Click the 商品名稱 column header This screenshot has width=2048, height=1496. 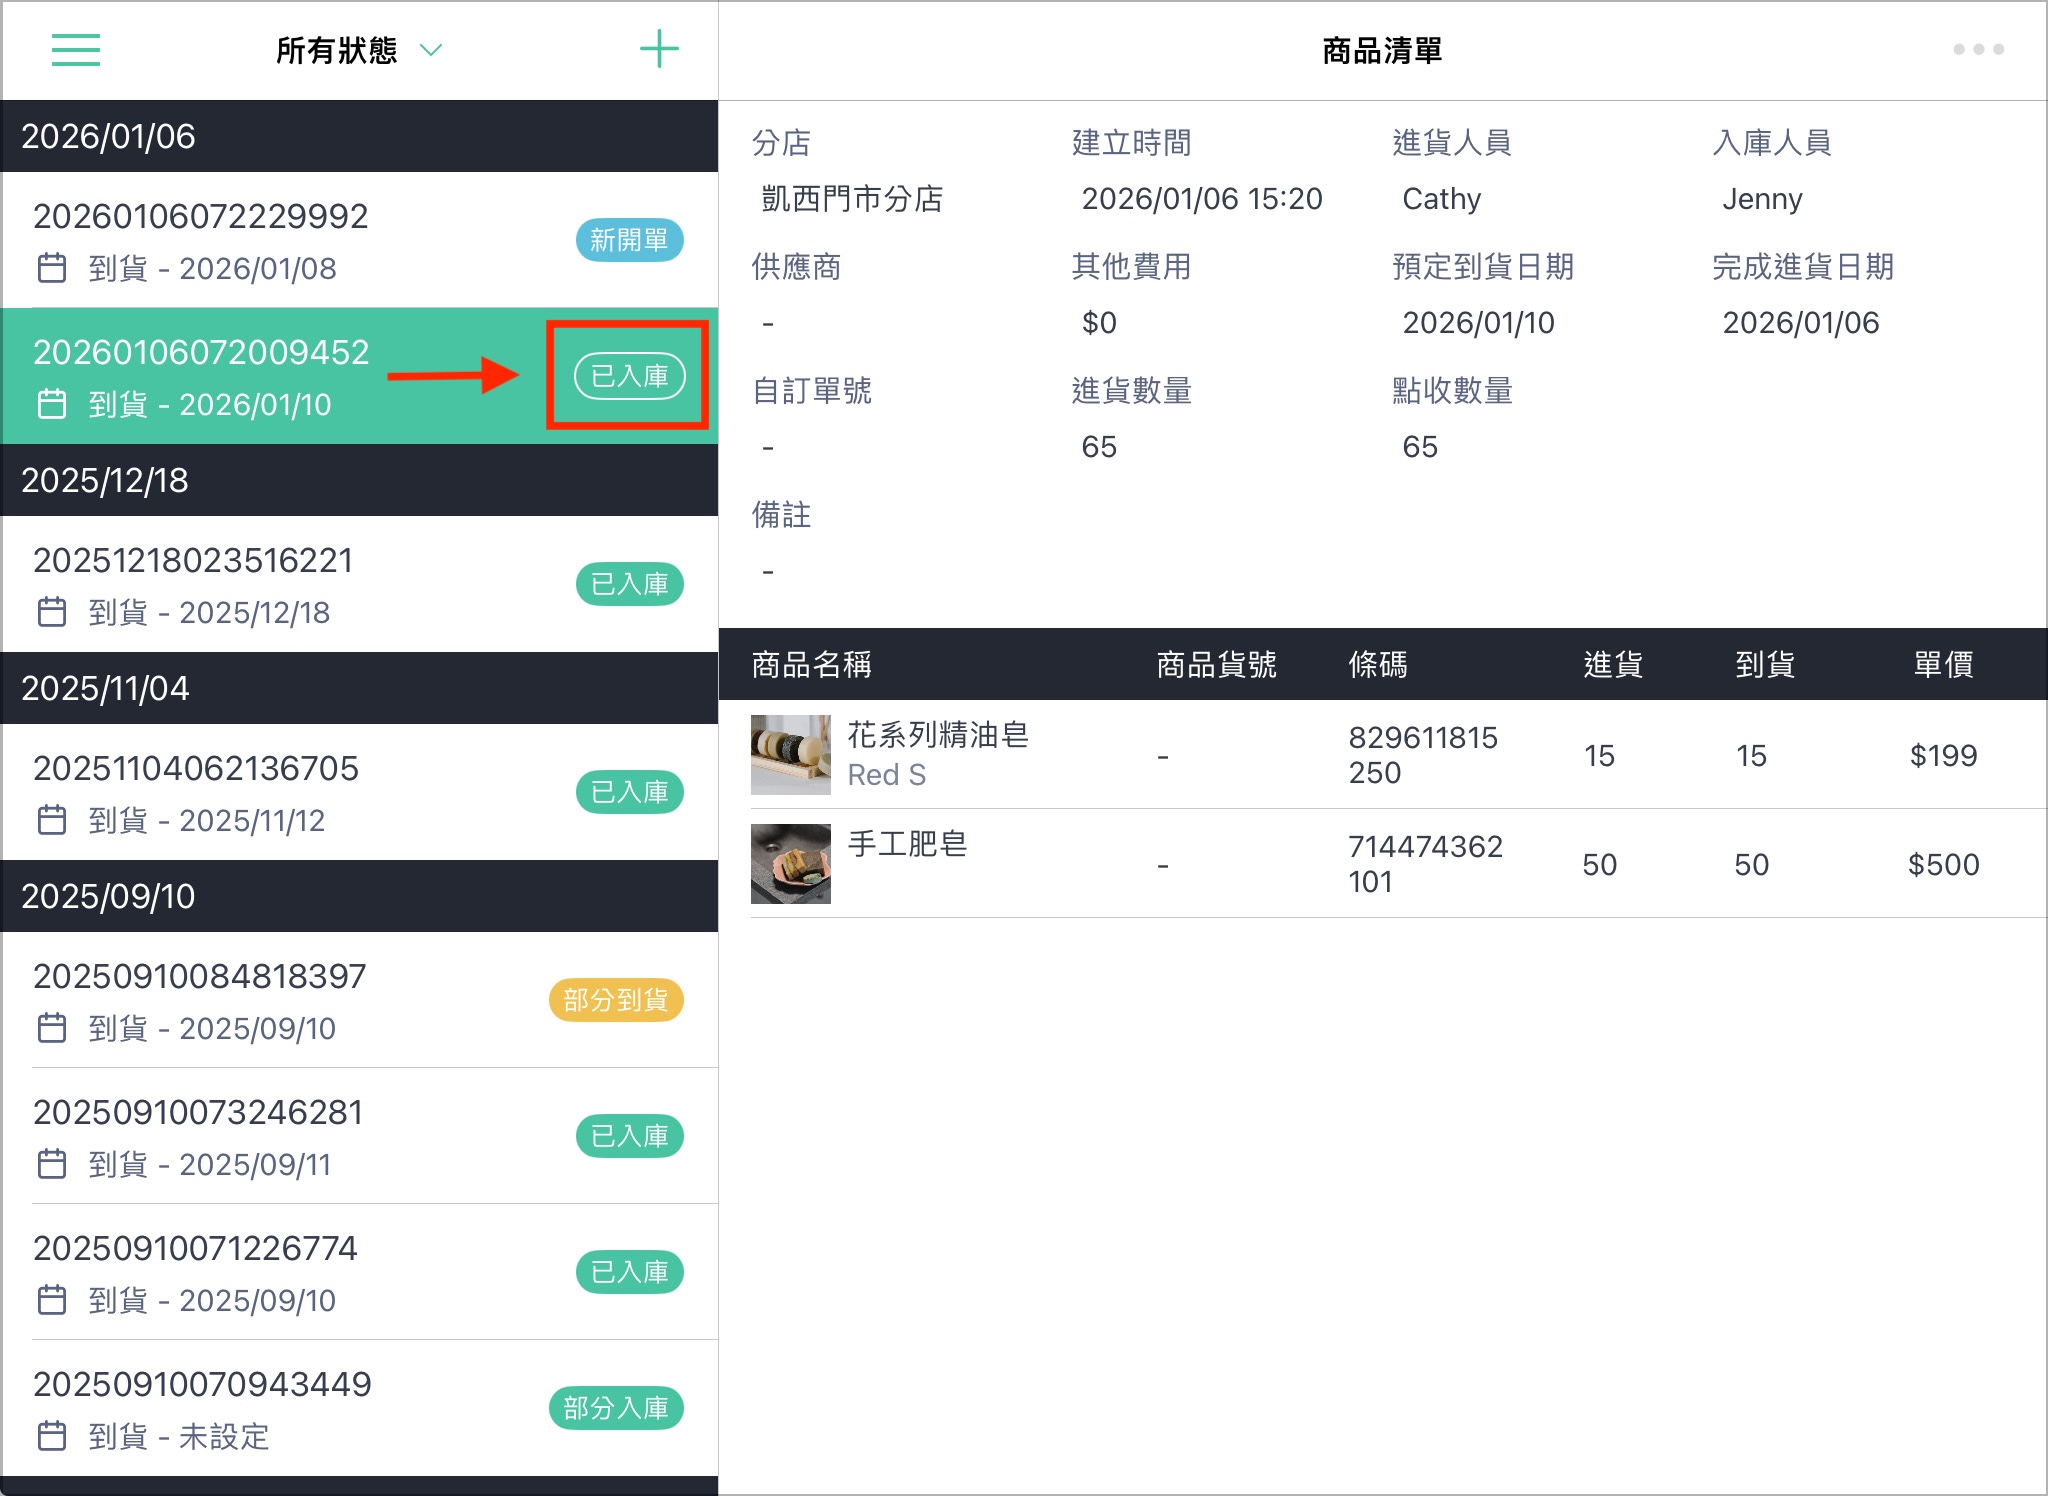(811, 664)
